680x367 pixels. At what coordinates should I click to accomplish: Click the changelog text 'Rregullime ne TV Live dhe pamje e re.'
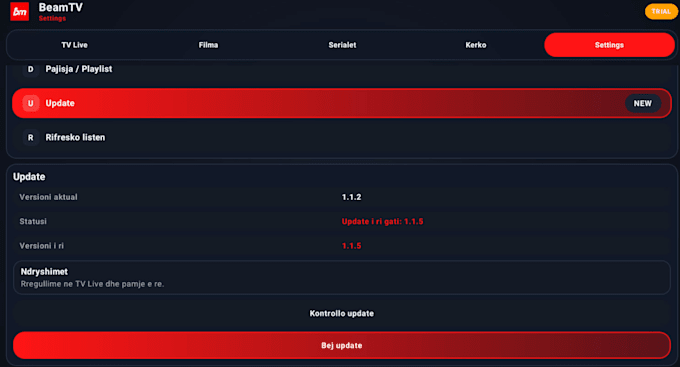pos(92,284)
